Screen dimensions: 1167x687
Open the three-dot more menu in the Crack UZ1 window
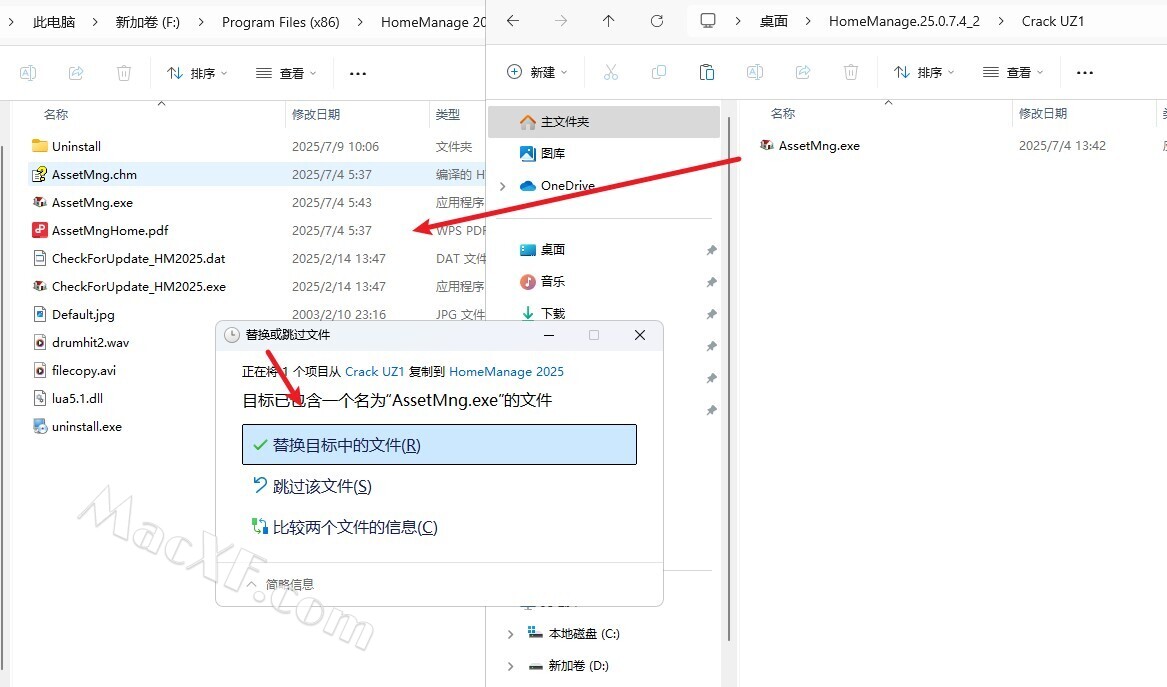(x=1085, y=73)
